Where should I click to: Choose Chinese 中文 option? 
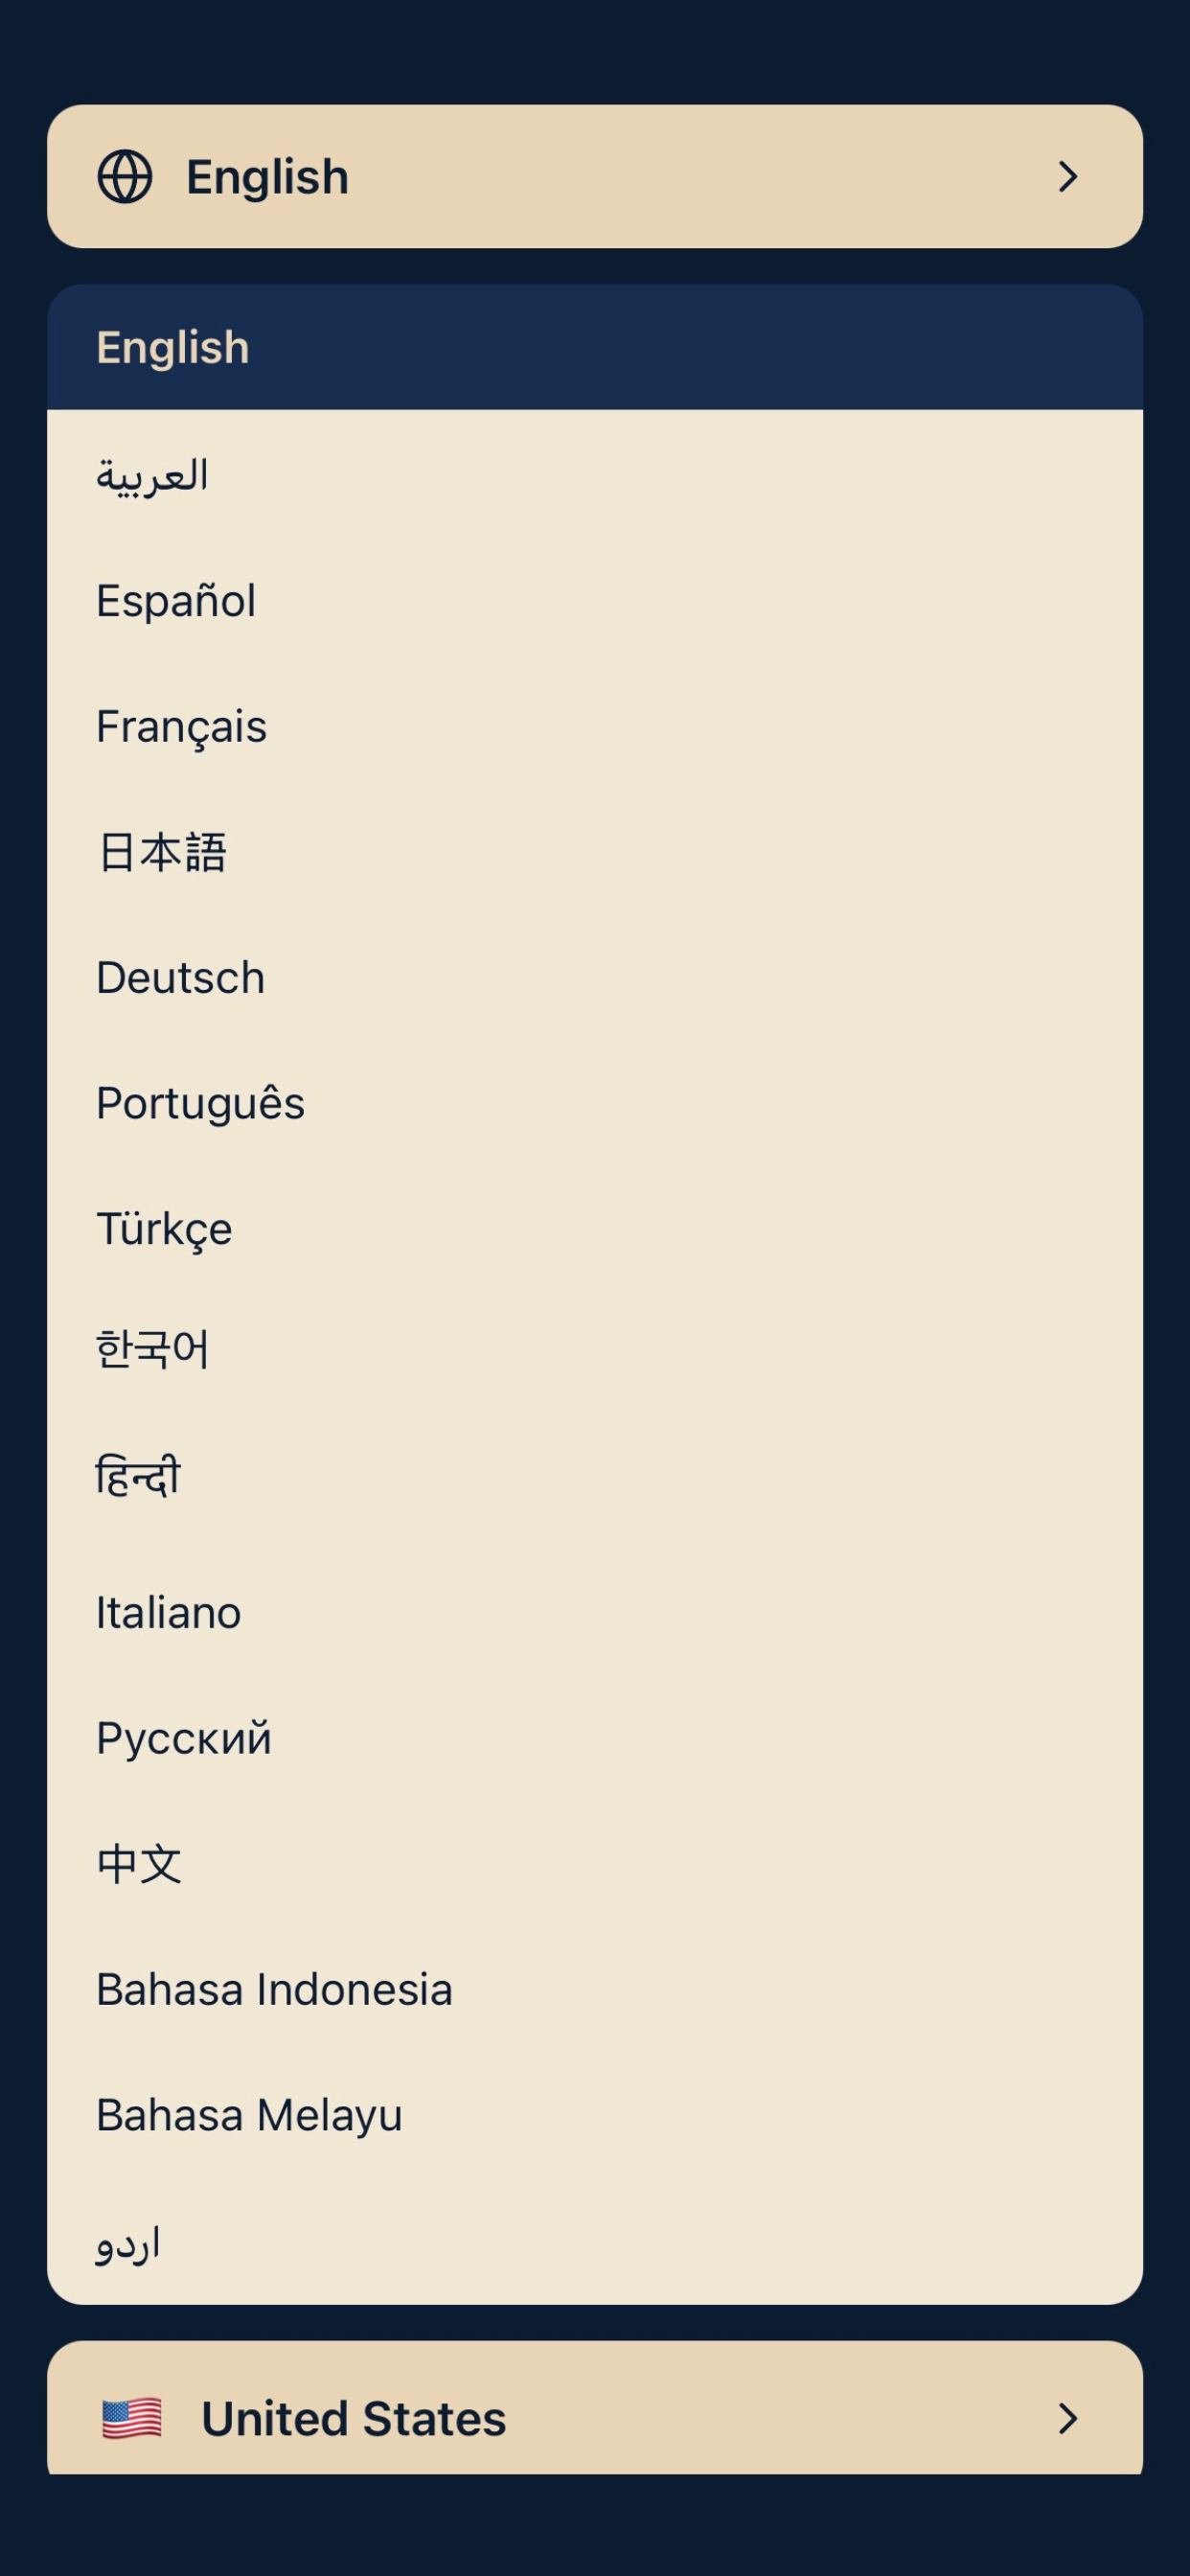point(595,1864)
